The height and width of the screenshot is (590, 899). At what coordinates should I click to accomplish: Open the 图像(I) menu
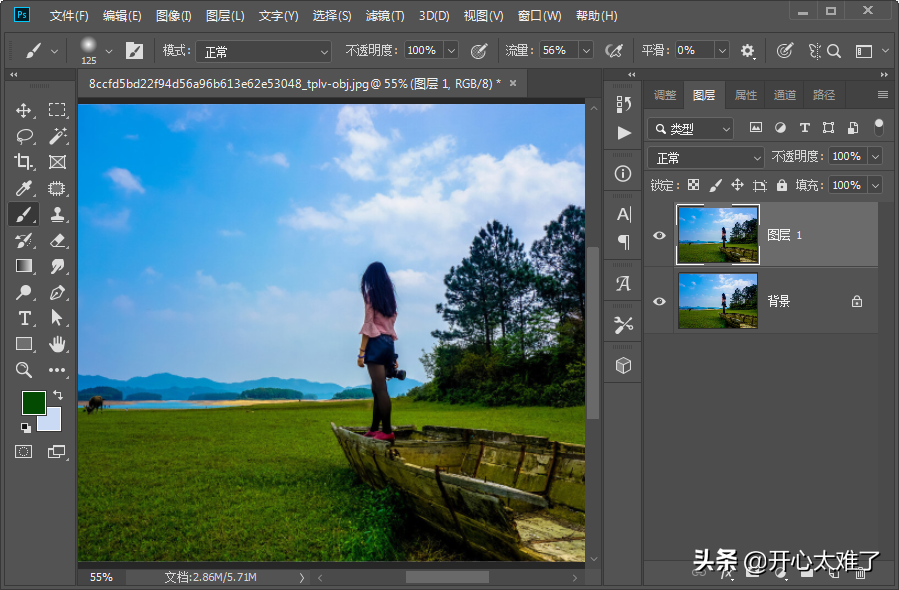tap(174, 15)
